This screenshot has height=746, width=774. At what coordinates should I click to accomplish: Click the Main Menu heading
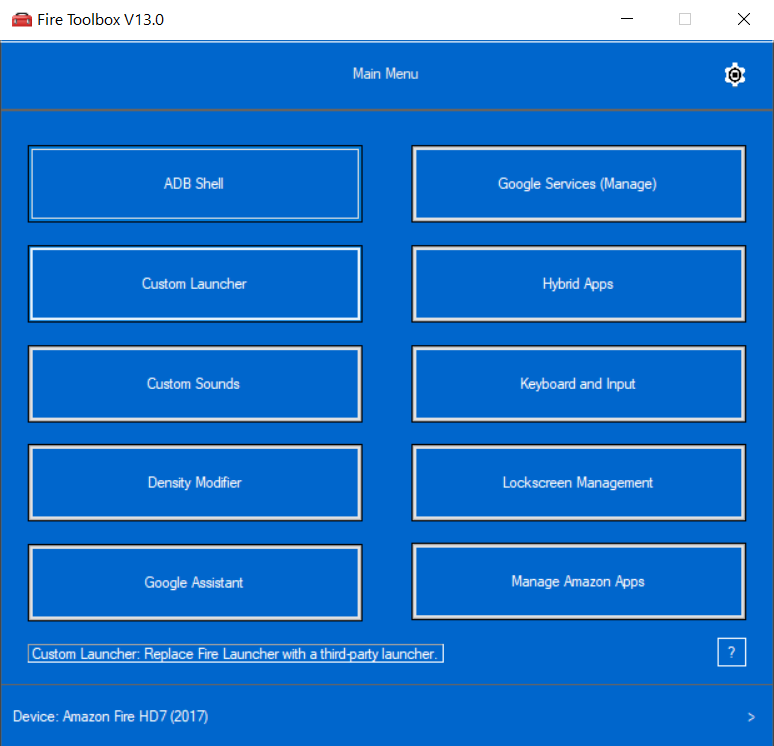[386, 74]
